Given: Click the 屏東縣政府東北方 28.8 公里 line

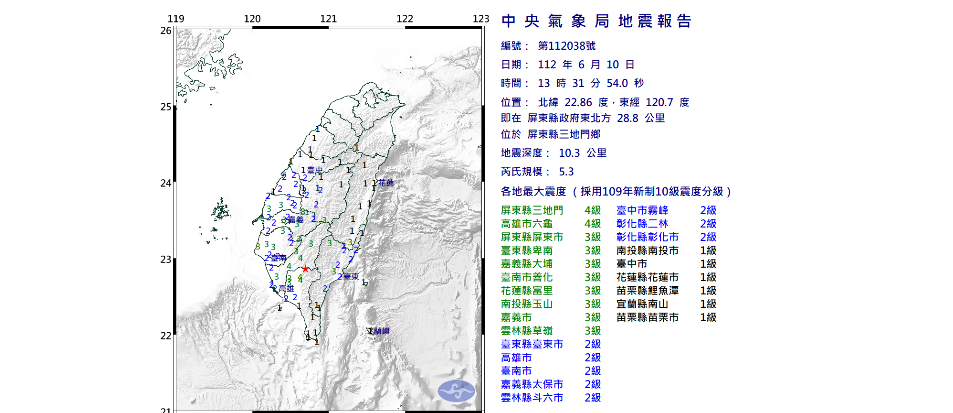Looking at the screenshot, I should 583,118.
